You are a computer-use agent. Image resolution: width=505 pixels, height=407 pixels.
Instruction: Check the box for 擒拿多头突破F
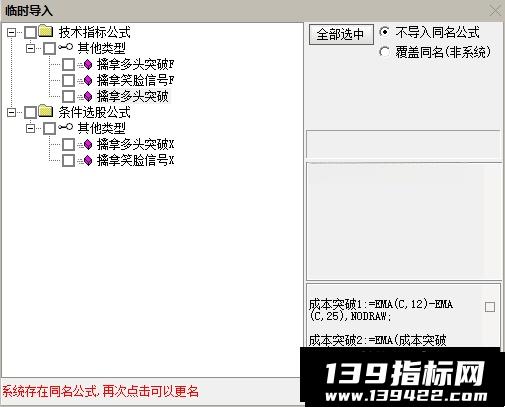68,64
